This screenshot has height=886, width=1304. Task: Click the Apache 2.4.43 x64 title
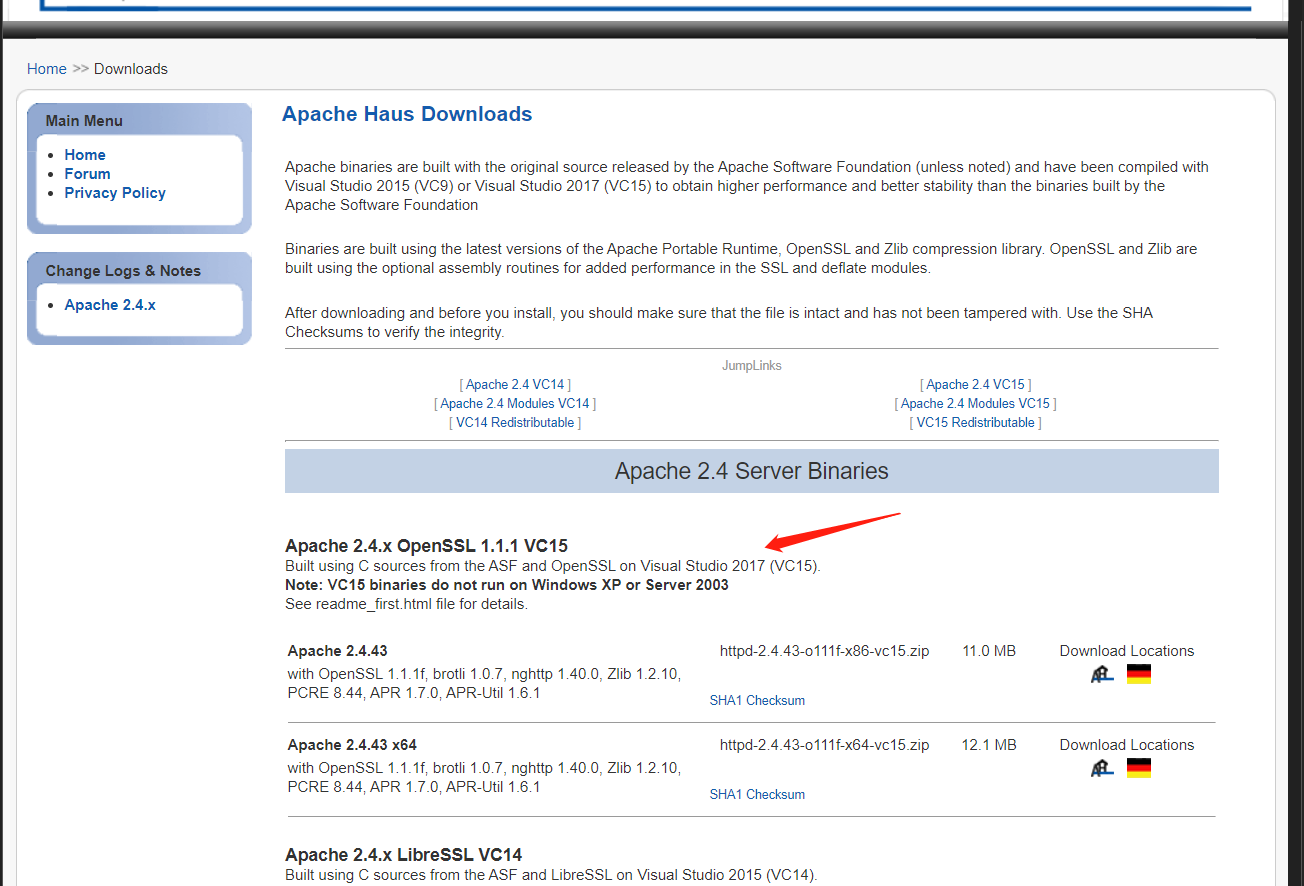[352, 745]
